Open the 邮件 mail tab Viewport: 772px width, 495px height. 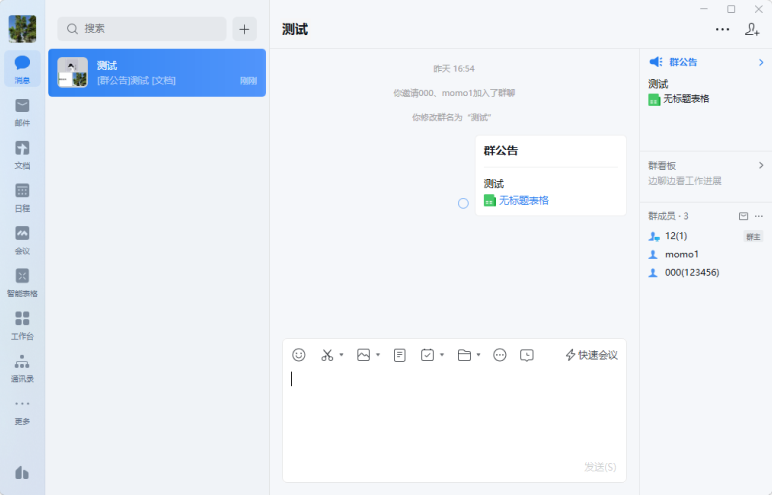pyautogui.click(x=22, y=112)
